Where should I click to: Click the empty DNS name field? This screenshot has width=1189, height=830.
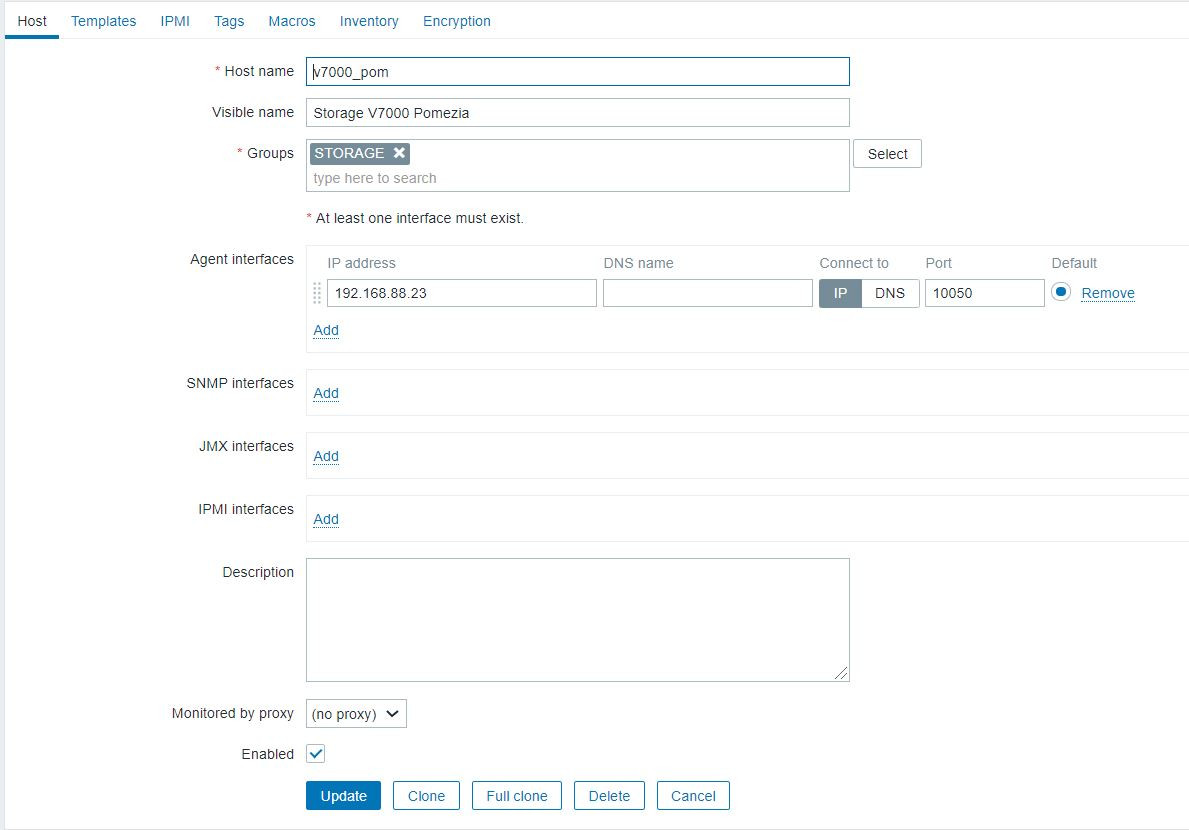[x=707, y=293]
